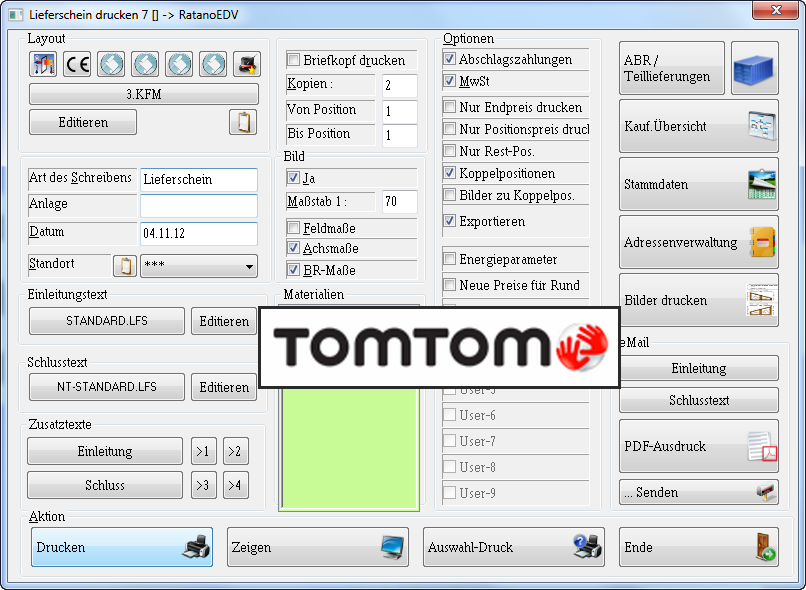Click Editieren in the Layout group
Viewport: 806px width, 590px height.
click(83, 122)
